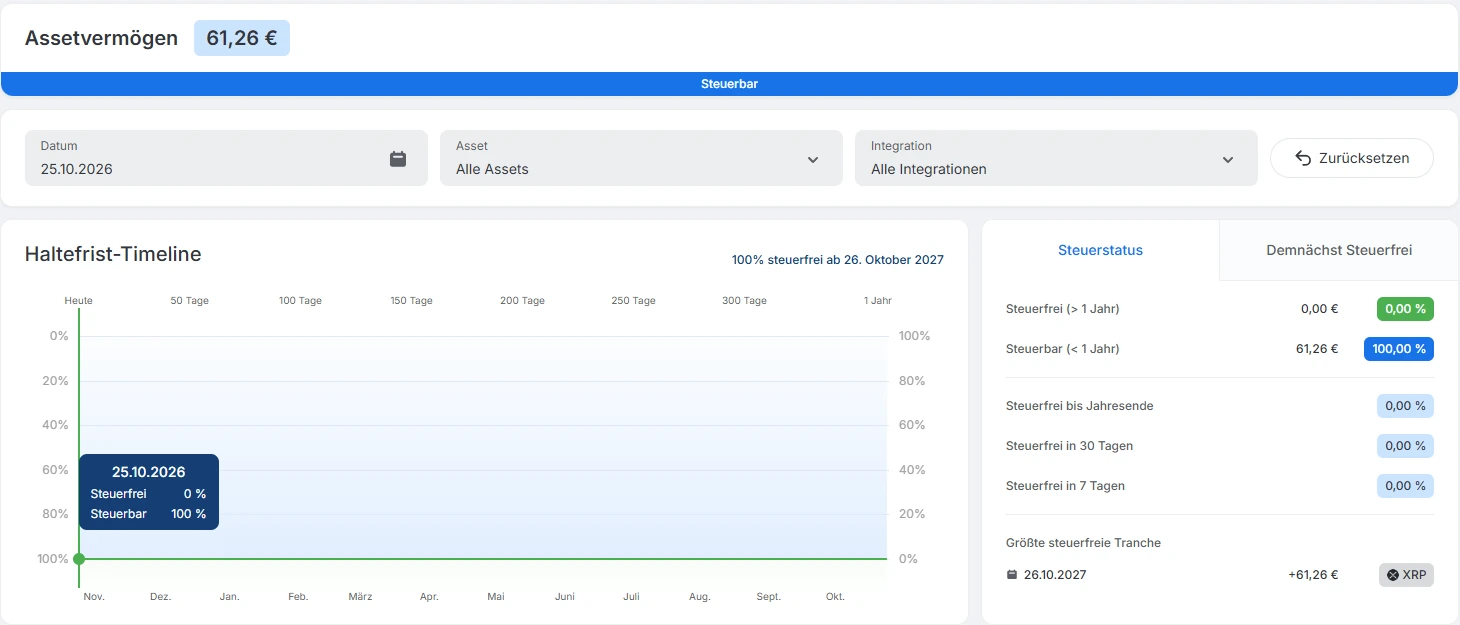Click the percentage badge for Steuerfrei in 7 Tagen
Viewport: 1460px width, 625px height.
[1405, 486]
